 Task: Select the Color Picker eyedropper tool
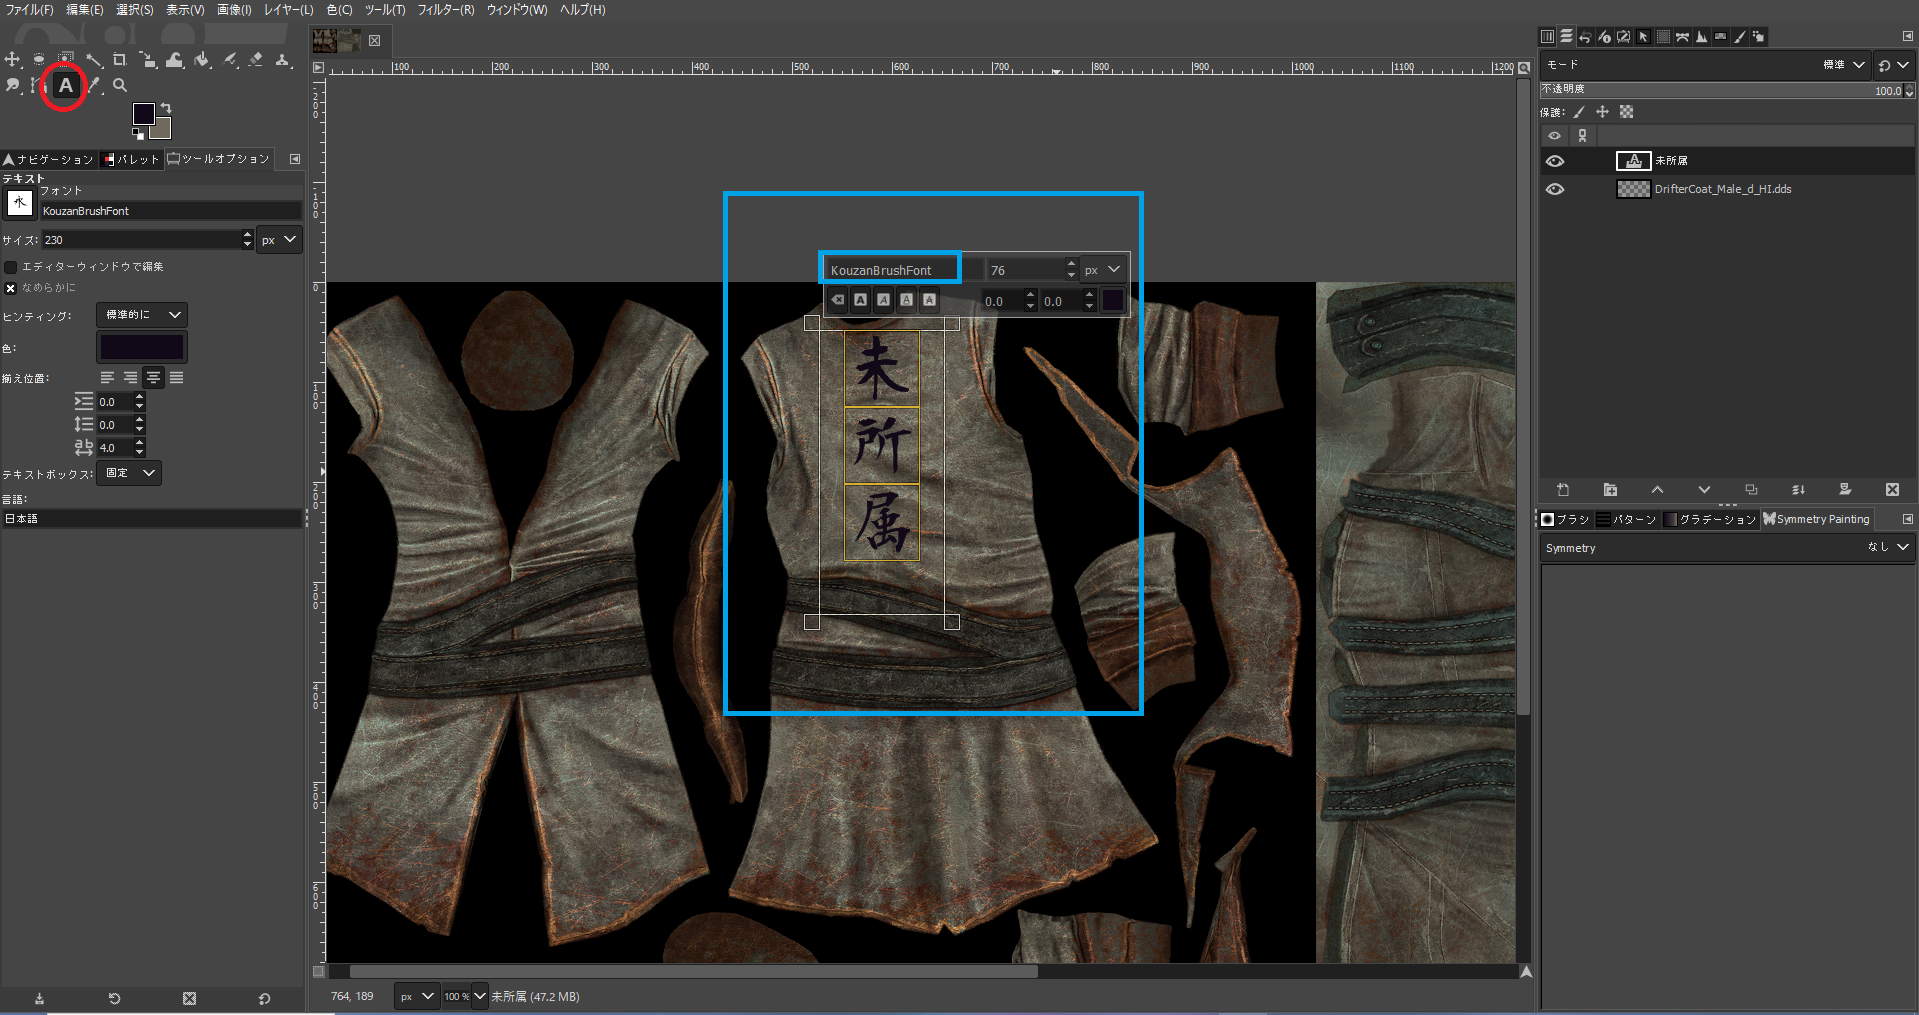coord(95,86)
